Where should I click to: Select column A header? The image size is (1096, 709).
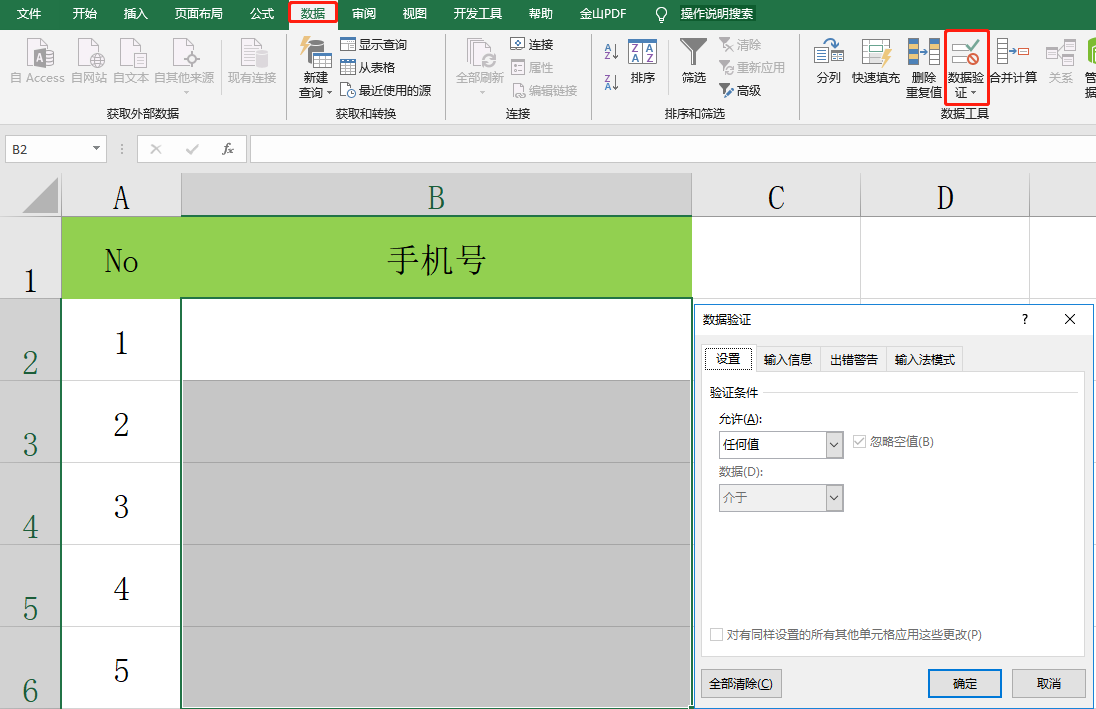click(x=121, y=196)
